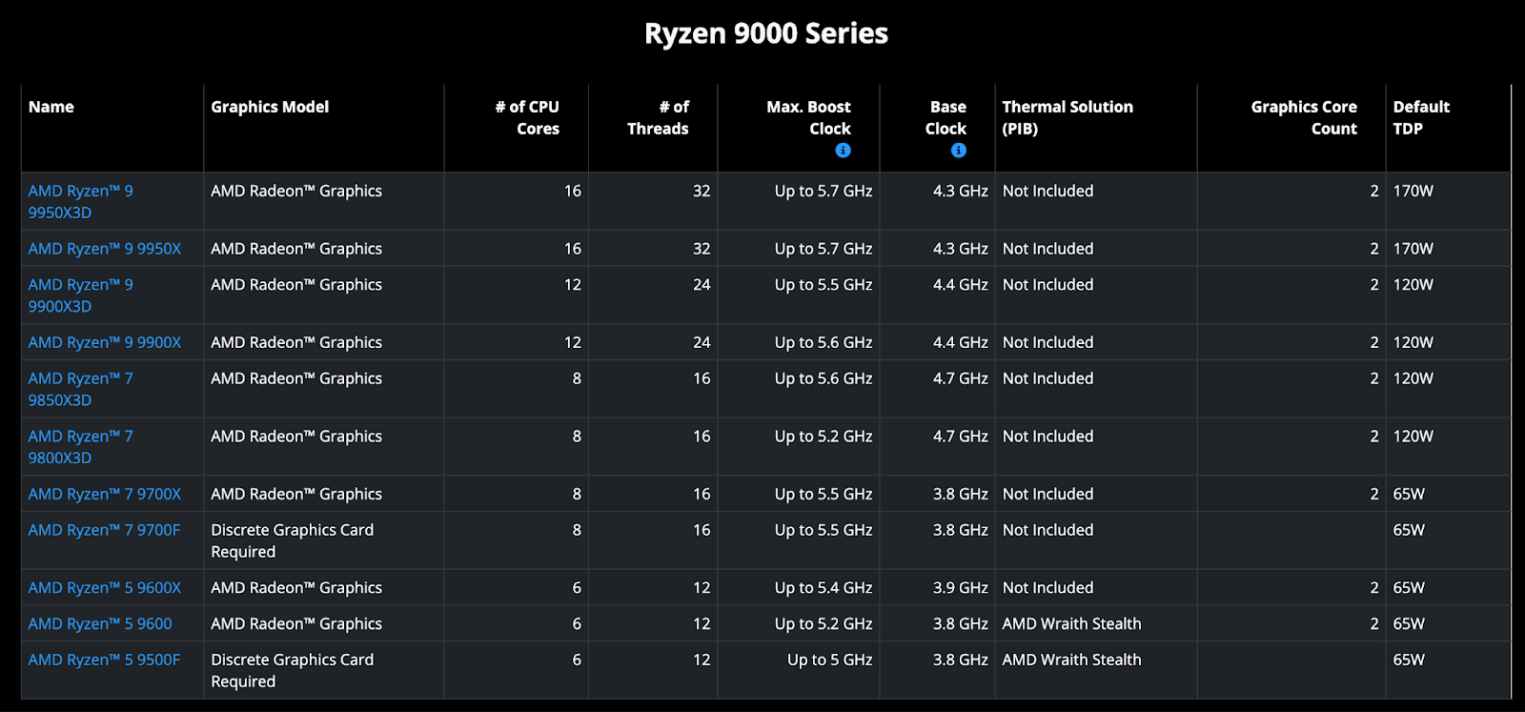Open the AMD Ryzen 7 9800X3D link
The height and width of the screenshot is (712, 1525).
pos(80,447)
